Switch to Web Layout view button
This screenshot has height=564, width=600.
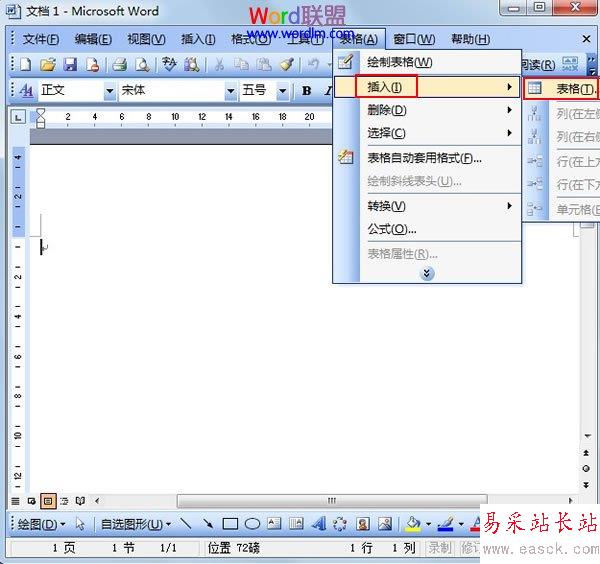pos(31,501)
